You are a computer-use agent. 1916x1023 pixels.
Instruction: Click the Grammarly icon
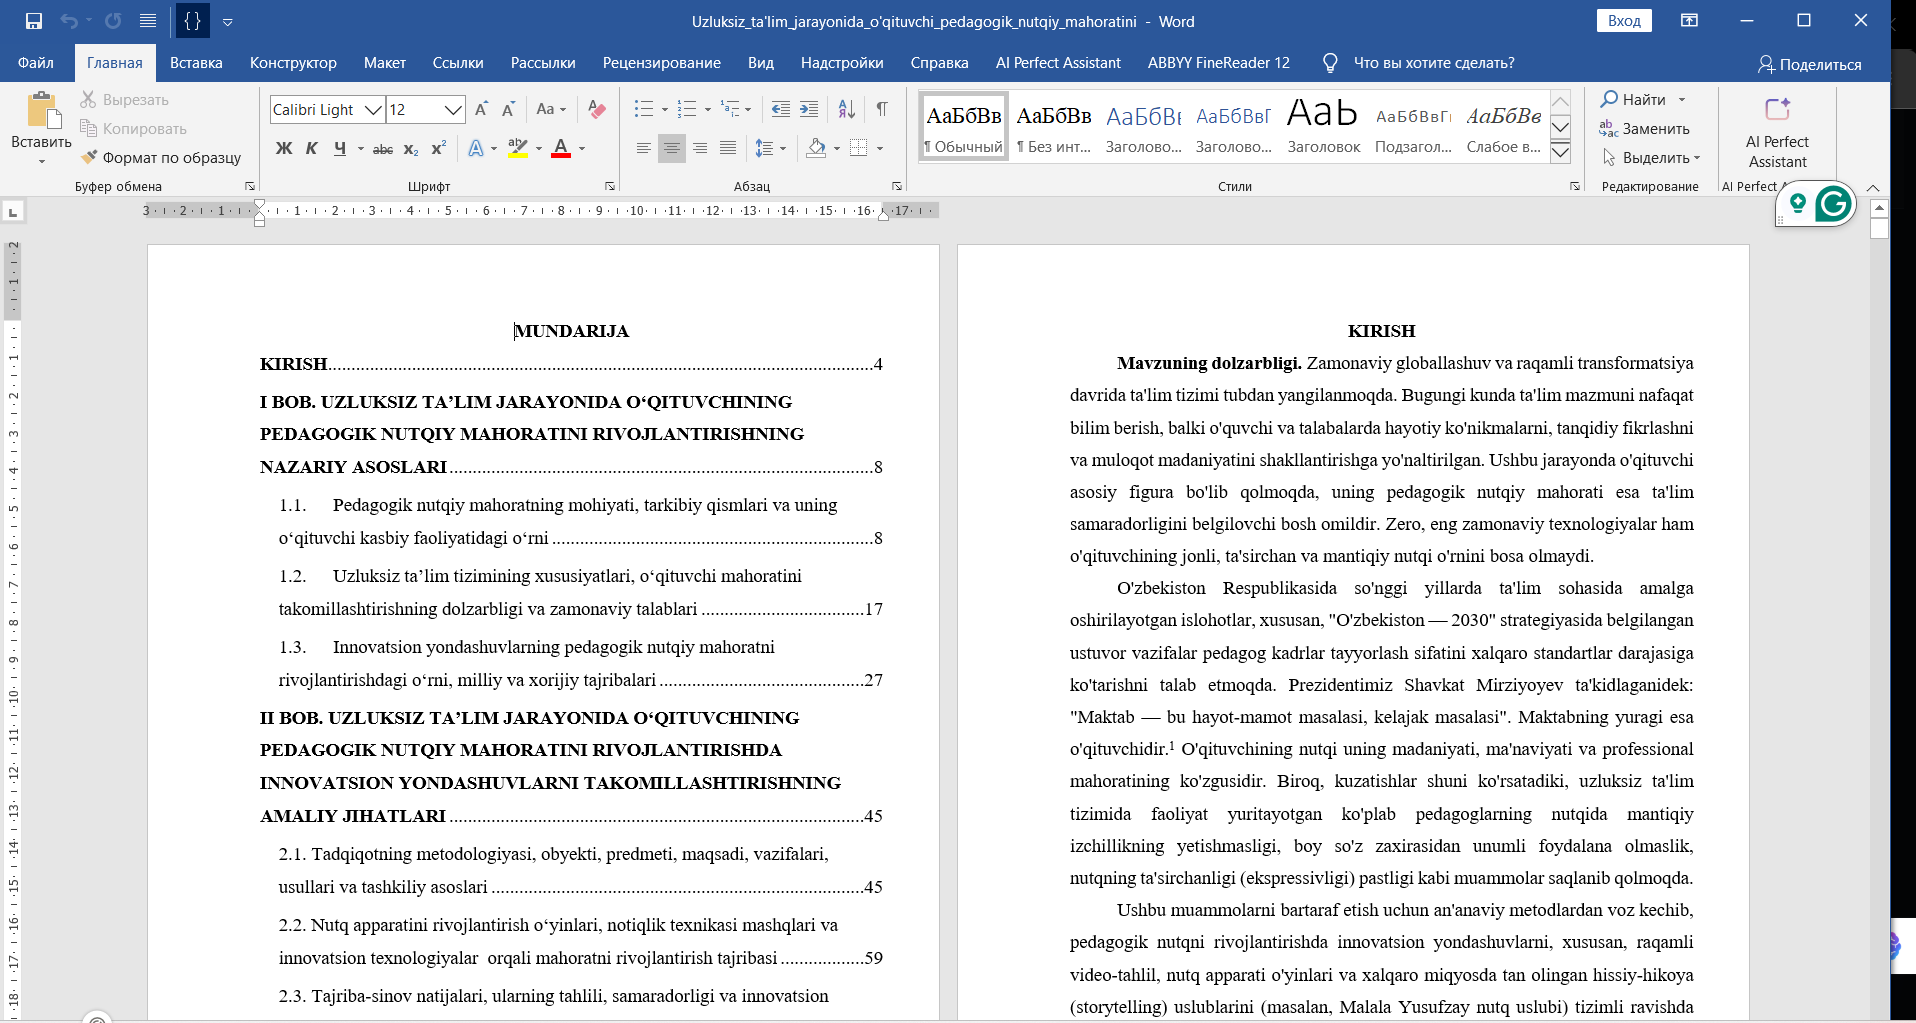pyautogui.click(x=1833, y=204)
